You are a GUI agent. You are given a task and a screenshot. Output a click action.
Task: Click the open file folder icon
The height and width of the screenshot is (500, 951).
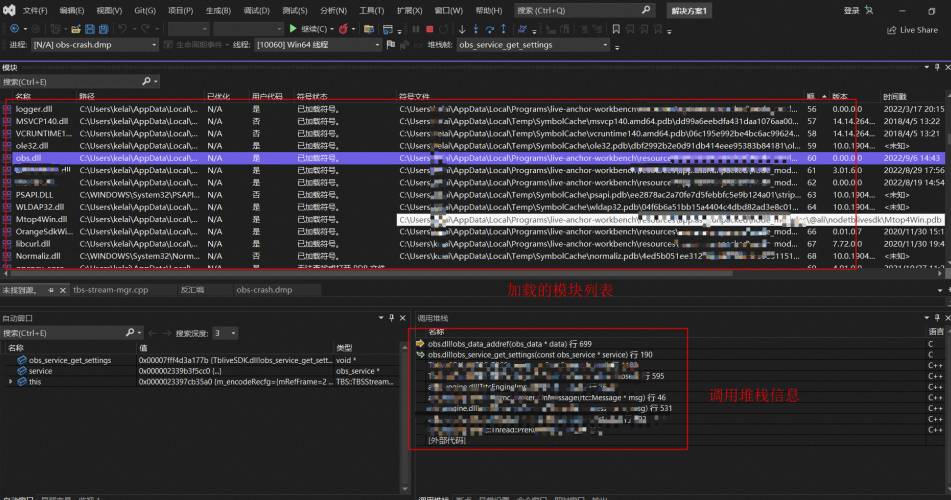pyautogui.click(x=76, y=29)
